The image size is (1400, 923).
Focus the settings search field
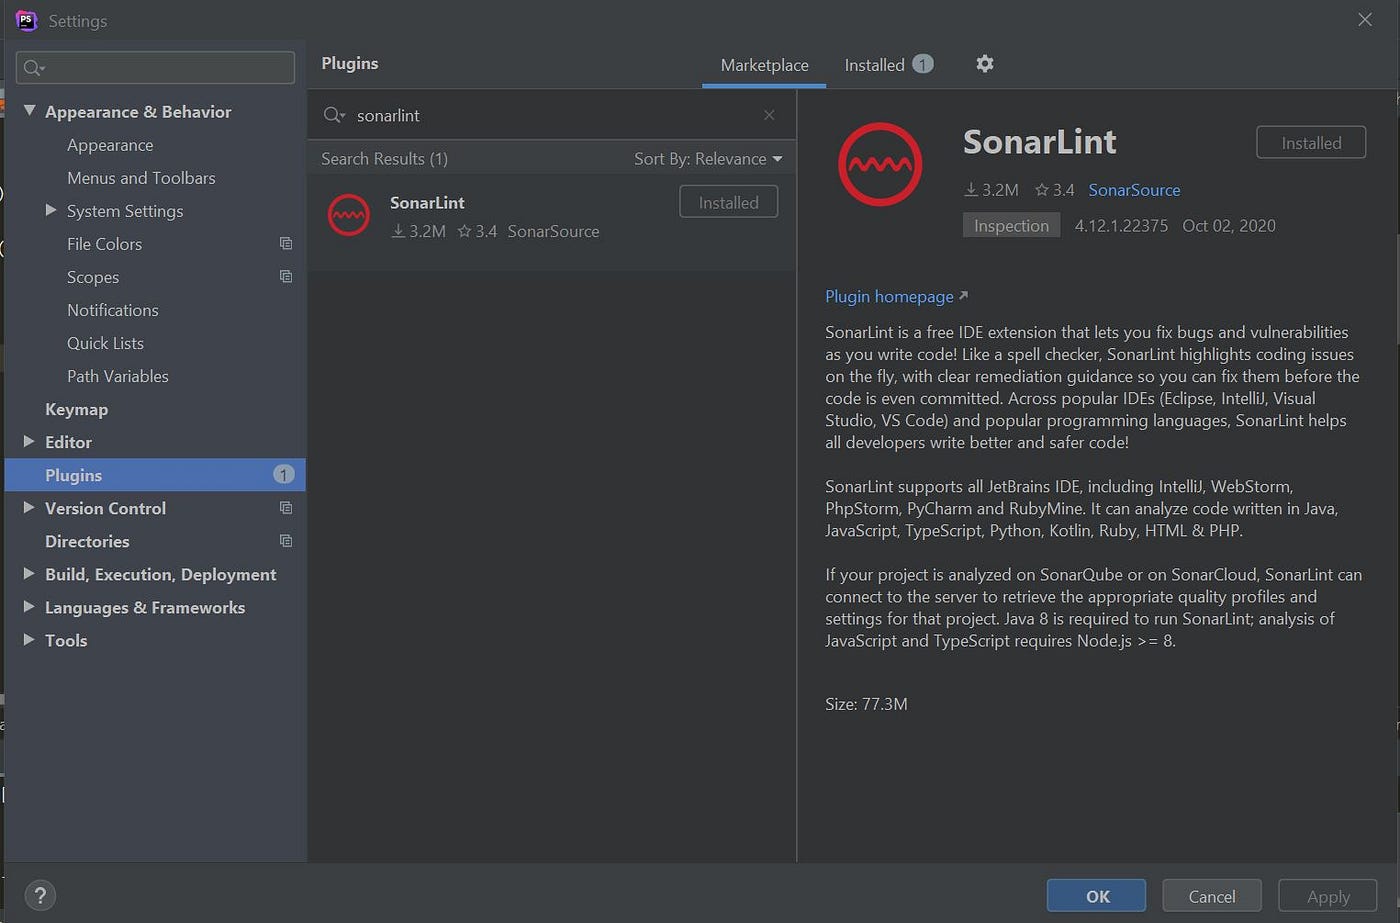[x=155, y=67]
